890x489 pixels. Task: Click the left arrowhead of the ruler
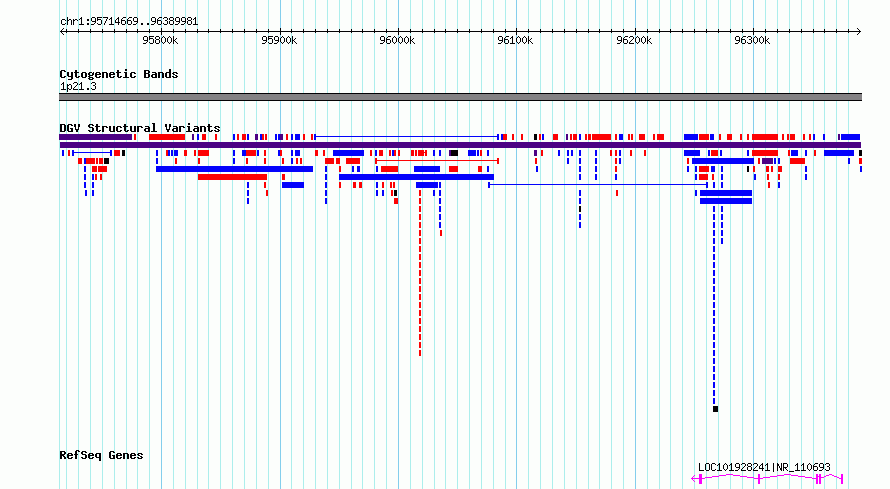(62, 32)
